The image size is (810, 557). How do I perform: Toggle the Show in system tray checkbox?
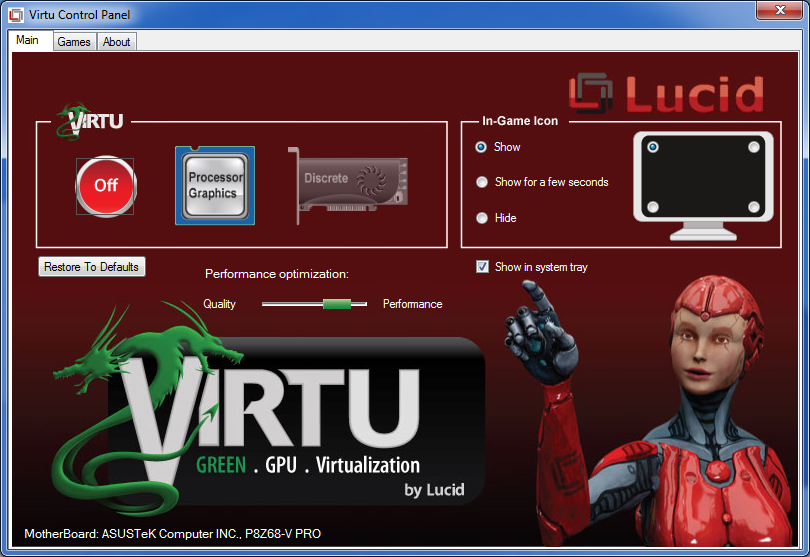pyautogui.click(x=483, y=267)
